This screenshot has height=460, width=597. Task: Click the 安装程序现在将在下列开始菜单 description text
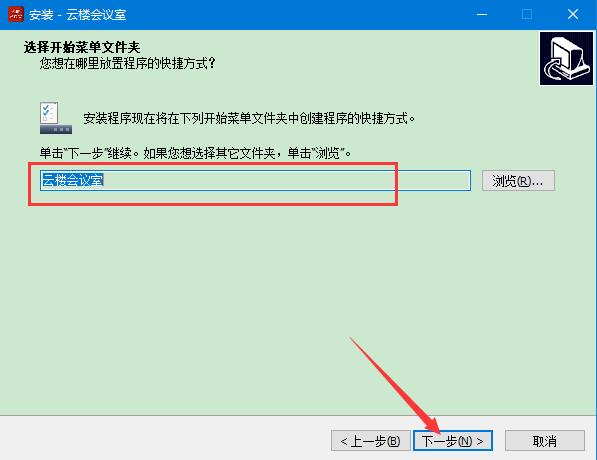coord(249,118)
